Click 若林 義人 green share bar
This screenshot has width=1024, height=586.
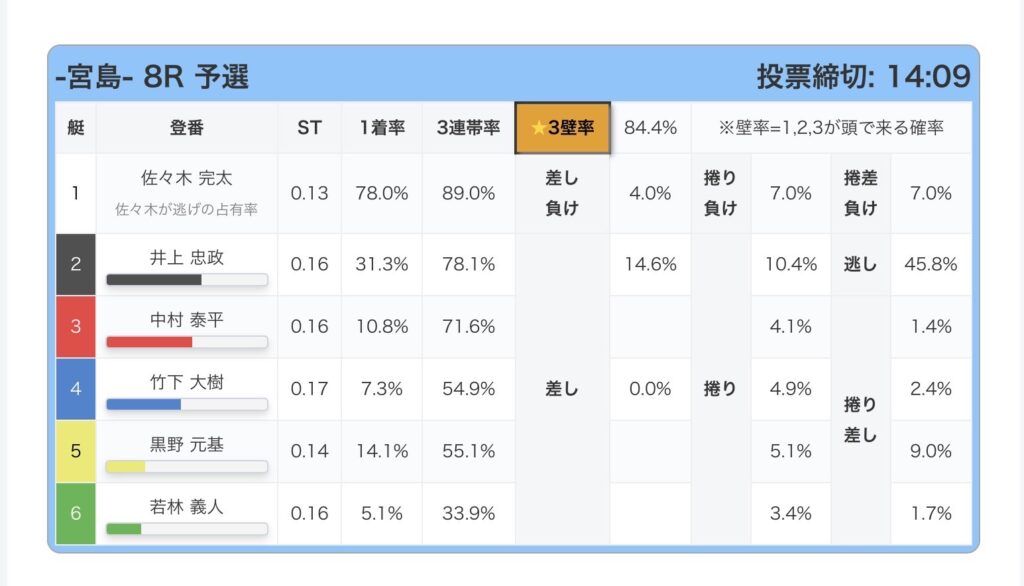(187, 528)
